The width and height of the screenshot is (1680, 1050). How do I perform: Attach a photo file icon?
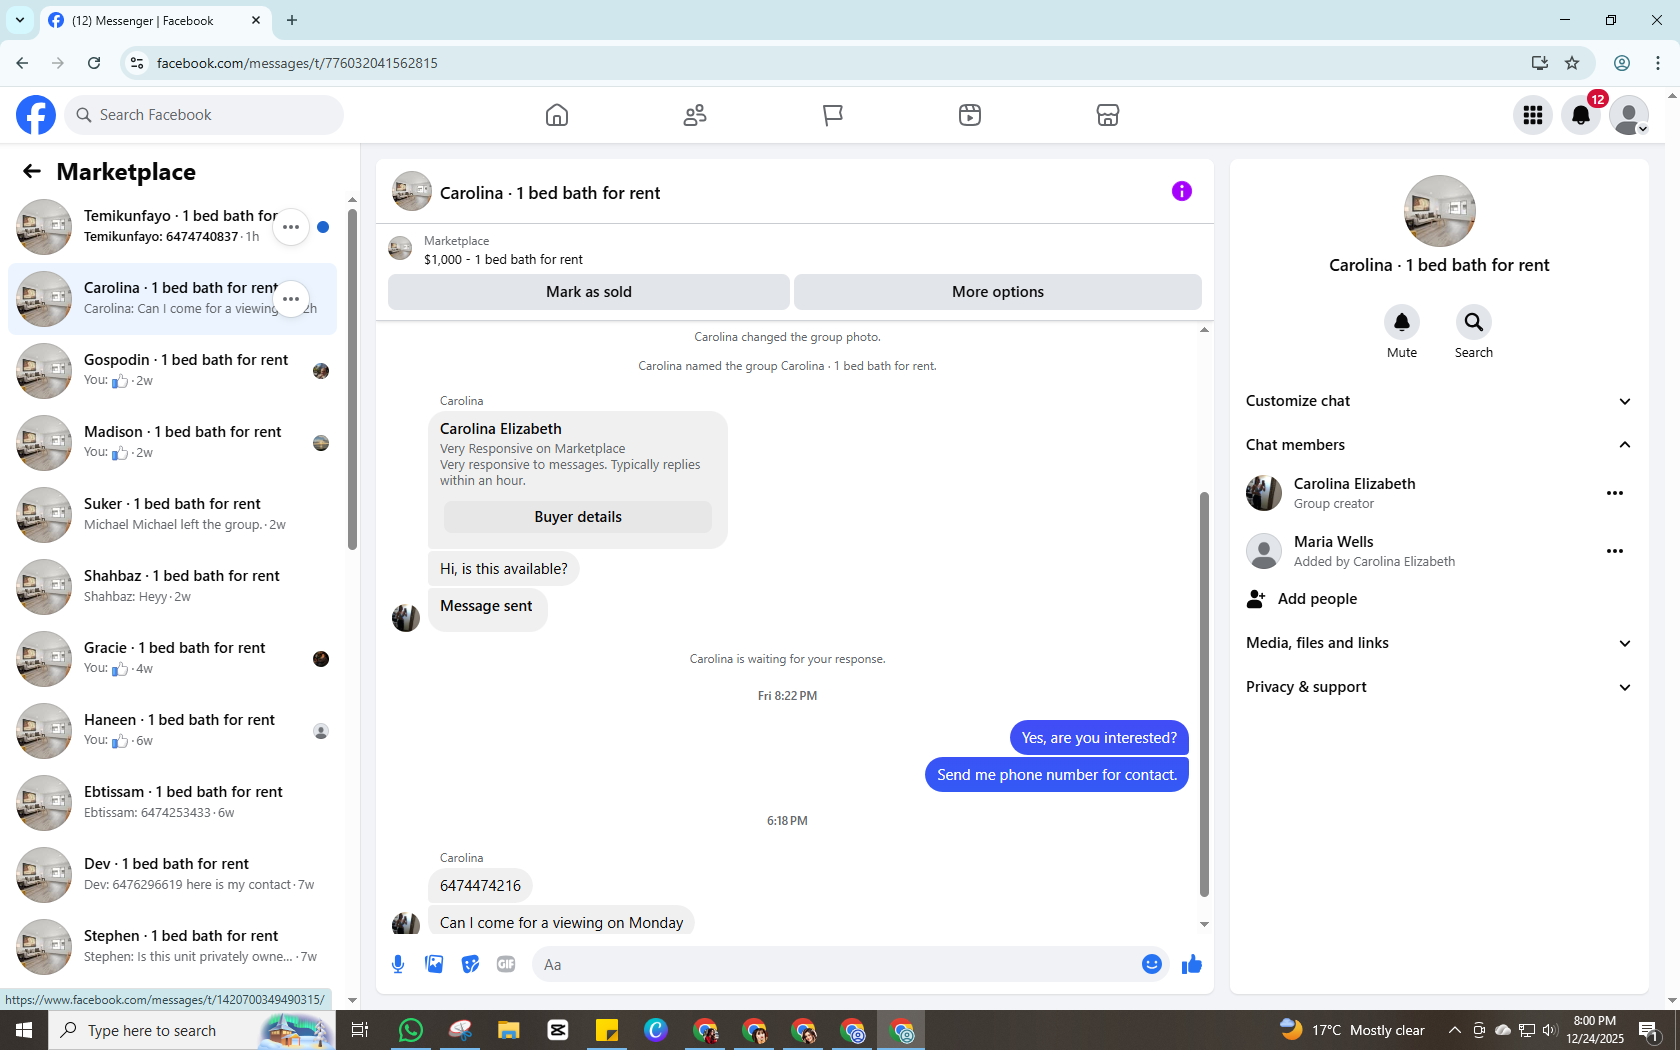point(434,964)
